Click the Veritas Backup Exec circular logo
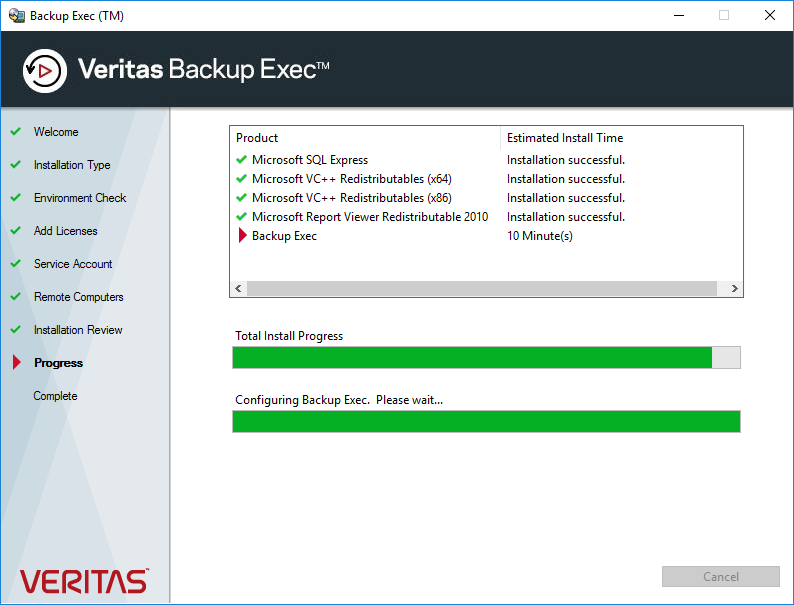This screenshot has width=794, height=605. pyautogui.click(x=45, y=71)
